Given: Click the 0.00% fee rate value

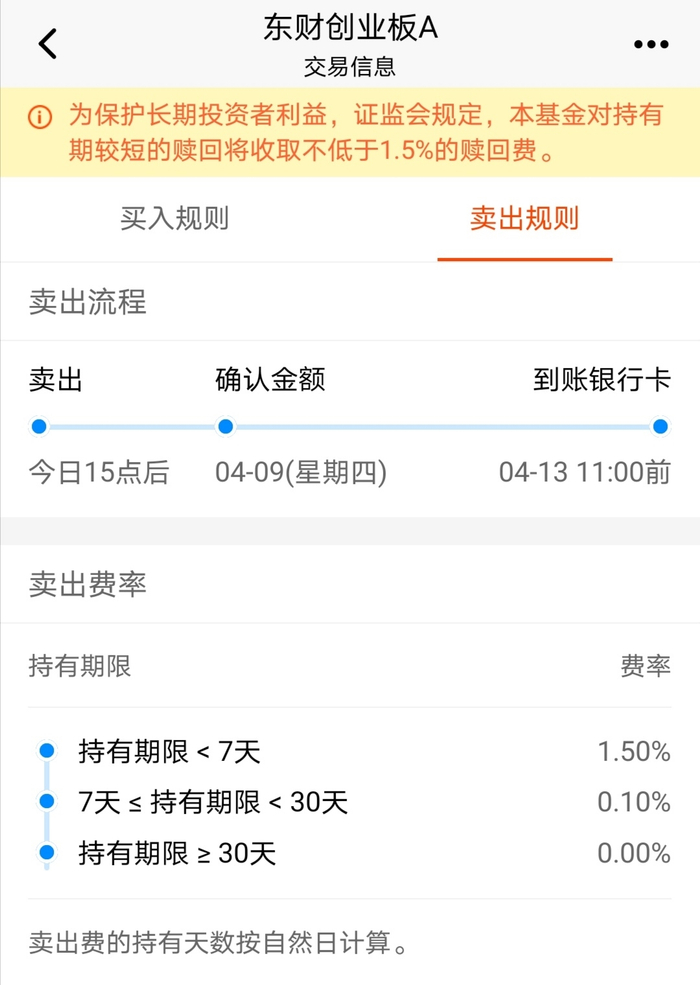Looking at the screenshot, I should click(634, 853).
